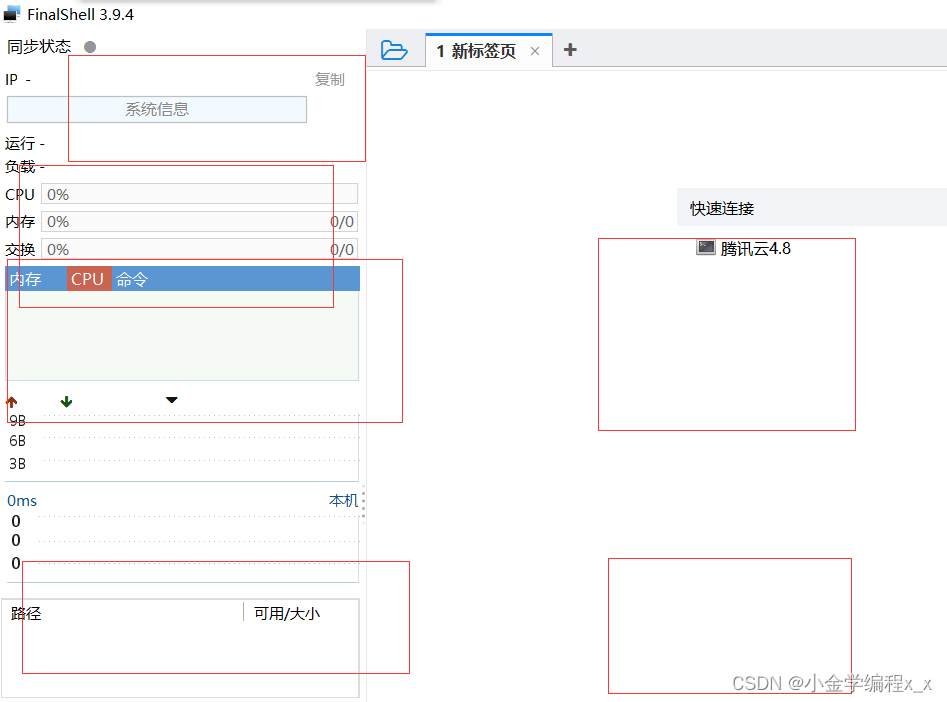Click the sync status gray indicator dot
Screen dimensions: 947x702
(90, 47)
